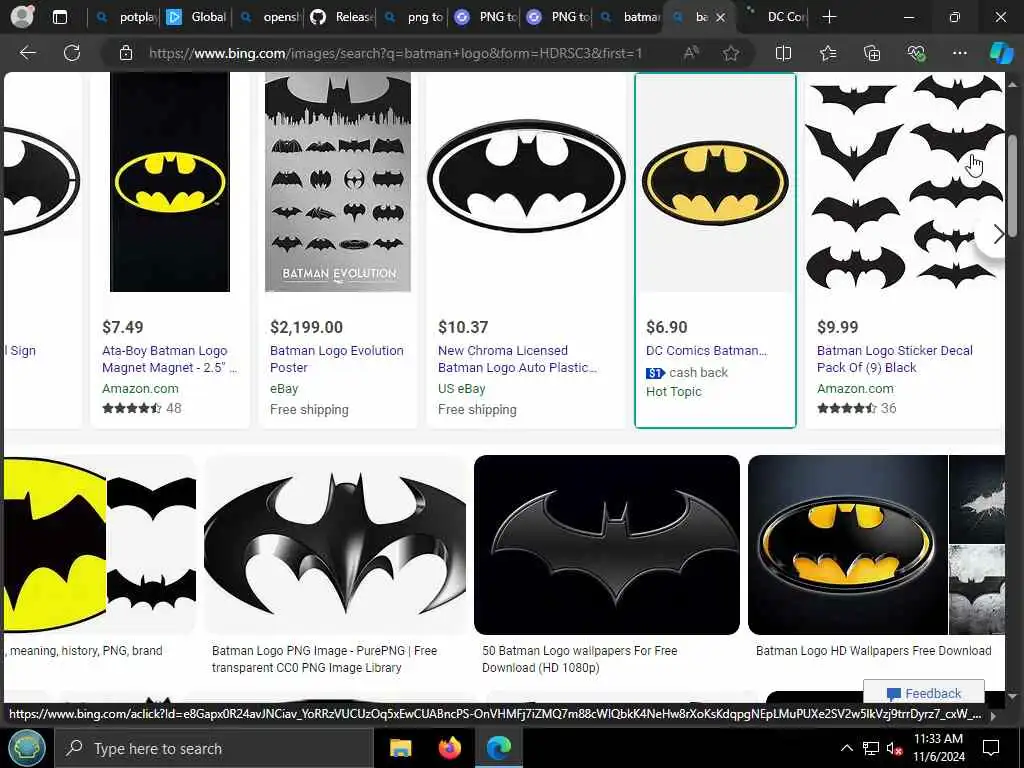
Task: Switch to the Global tab
Action: pyautogui.click(x=195, y=17)
